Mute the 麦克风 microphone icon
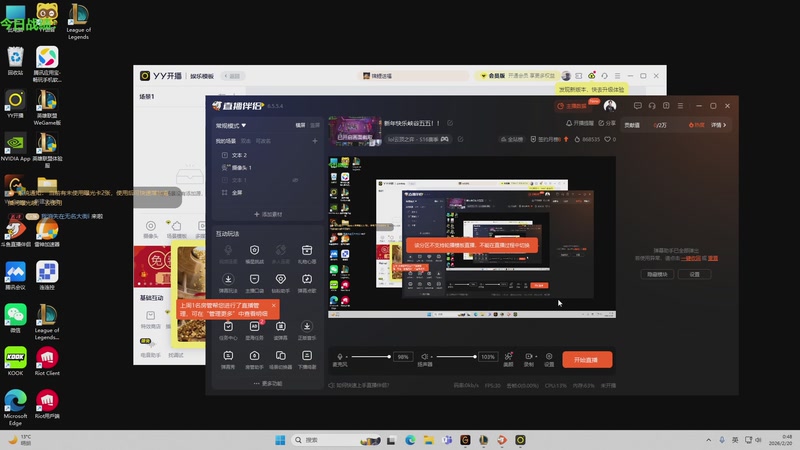Viewport: 800px width, 450px height. tap(340, 357)
